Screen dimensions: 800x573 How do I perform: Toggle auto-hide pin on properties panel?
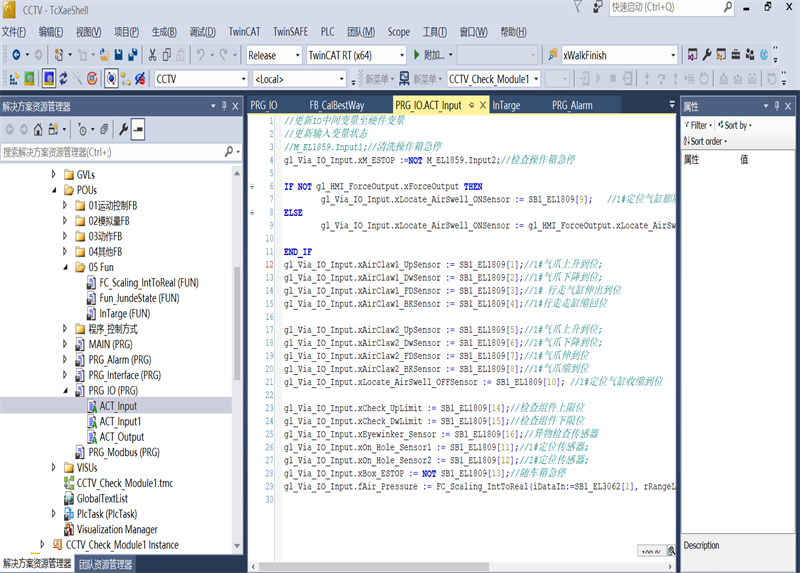[x=779, y=105]
